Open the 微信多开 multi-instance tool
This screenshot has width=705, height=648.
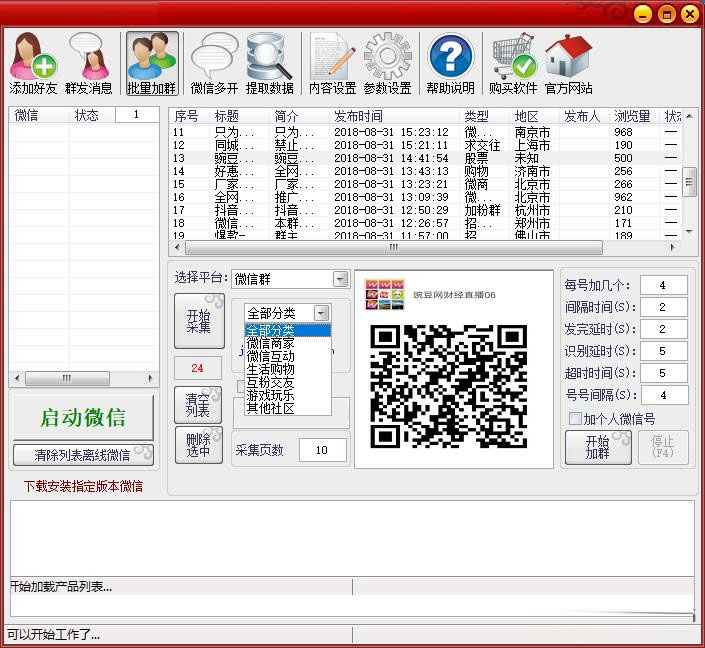(214, 63)
